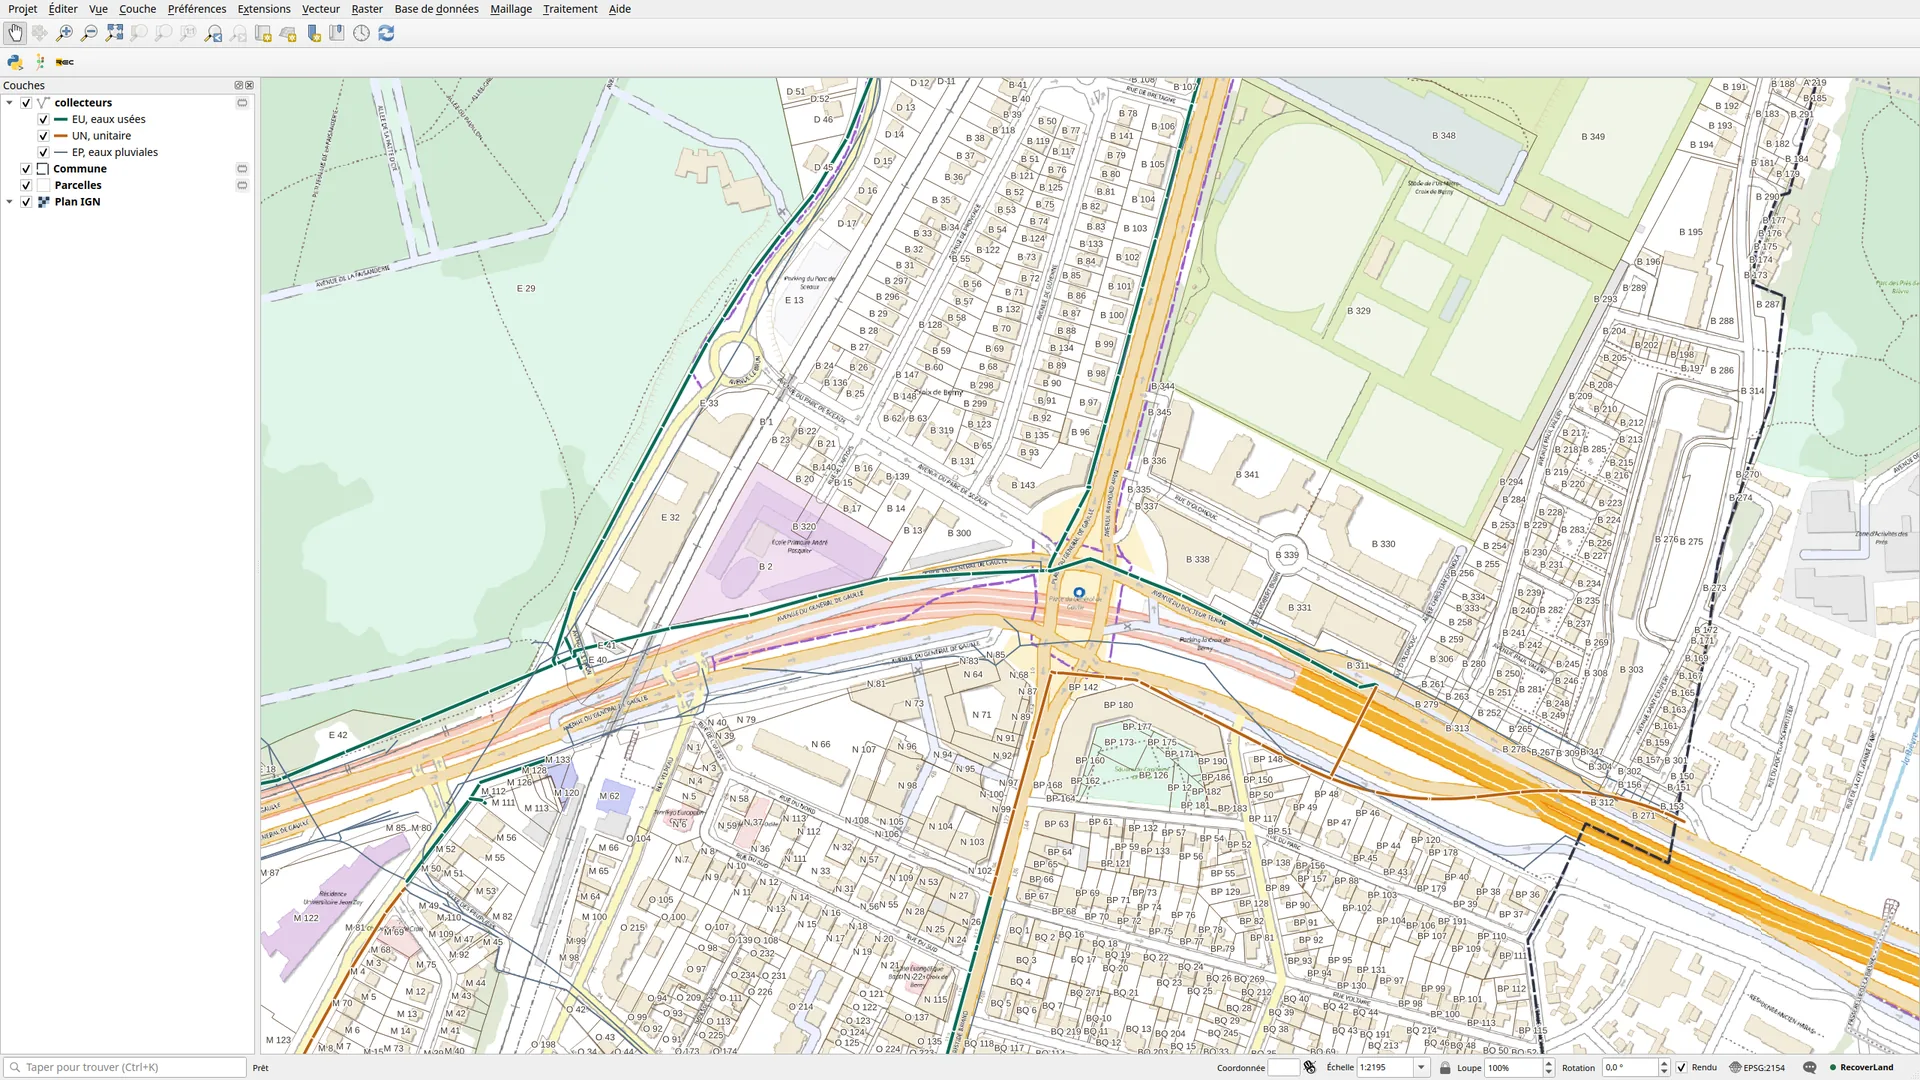Open the log messages speech bubble icon
1920x1080 pixels.
coord(1809,1067)
